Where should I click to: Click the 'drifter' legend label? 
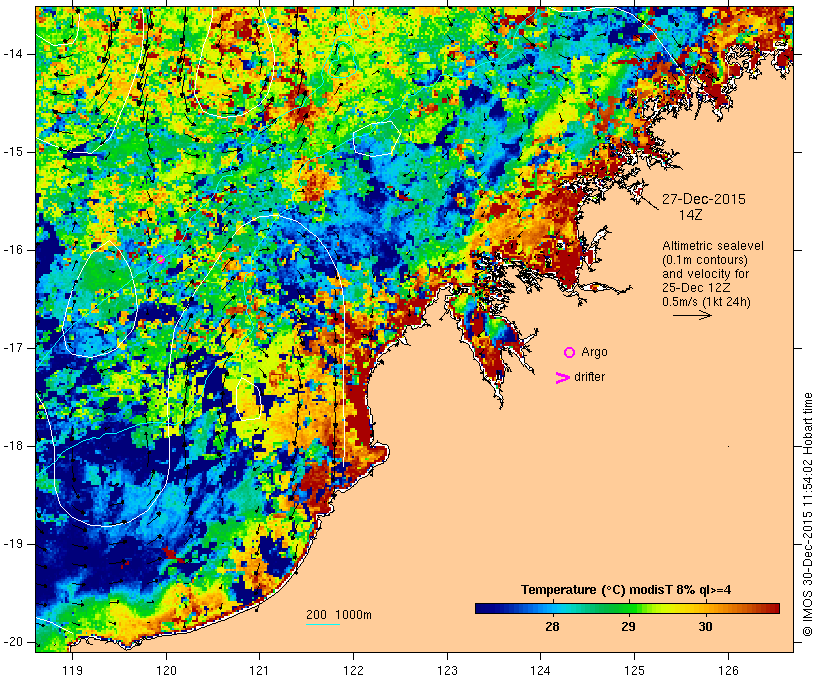pos(589,377)
